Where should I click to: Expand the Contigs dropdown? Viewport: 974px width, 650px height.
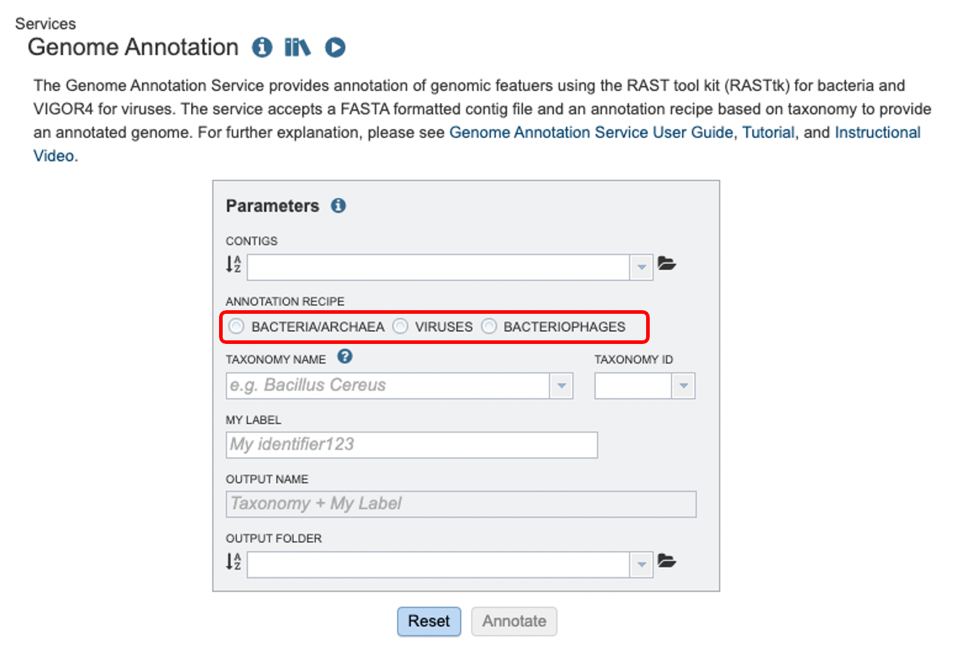click(641, 266)
